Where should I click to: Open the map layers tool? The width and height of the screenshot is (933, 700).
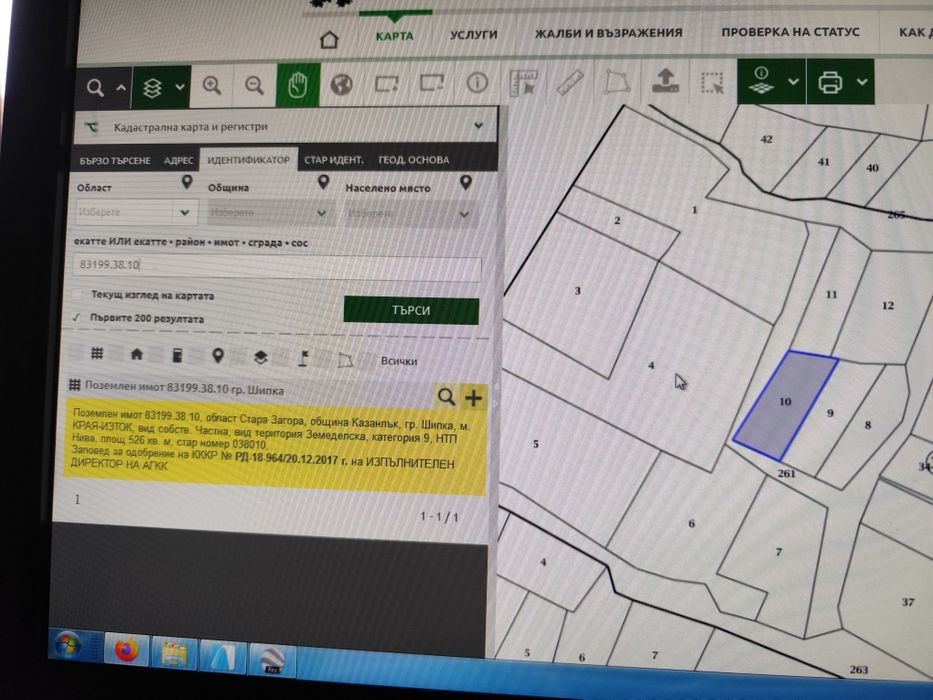153,89
